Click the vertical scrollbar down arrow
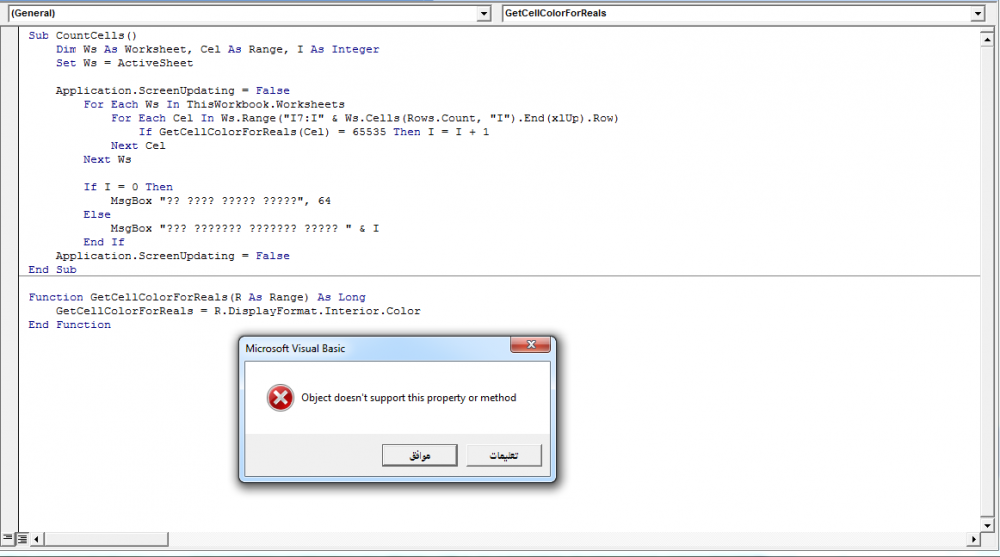Screen dimensions: 1000x557 987,526
